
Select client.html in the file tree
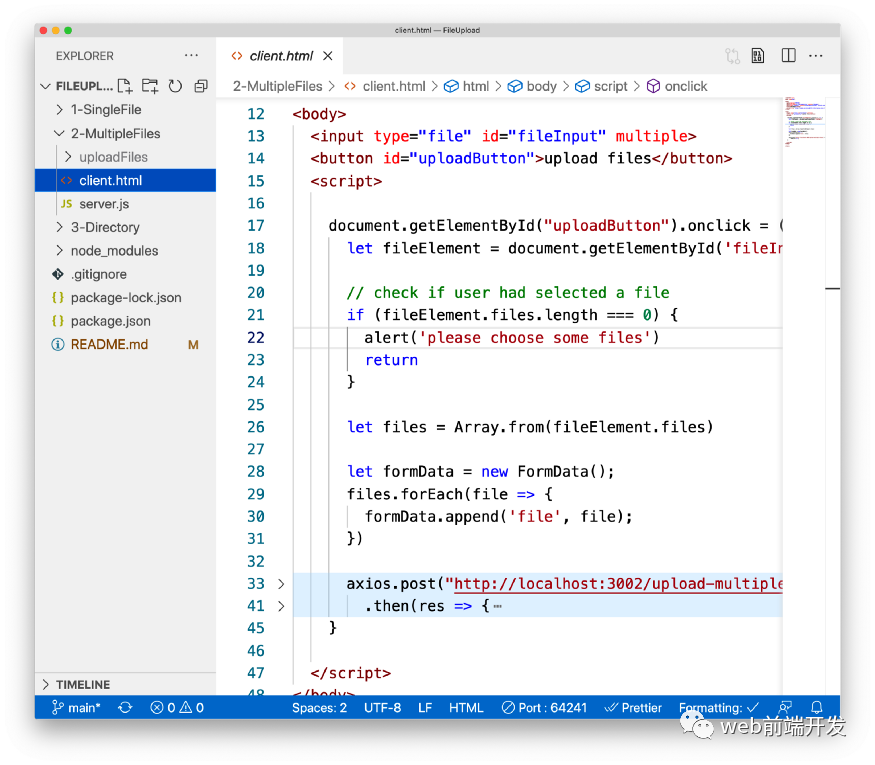125,180
